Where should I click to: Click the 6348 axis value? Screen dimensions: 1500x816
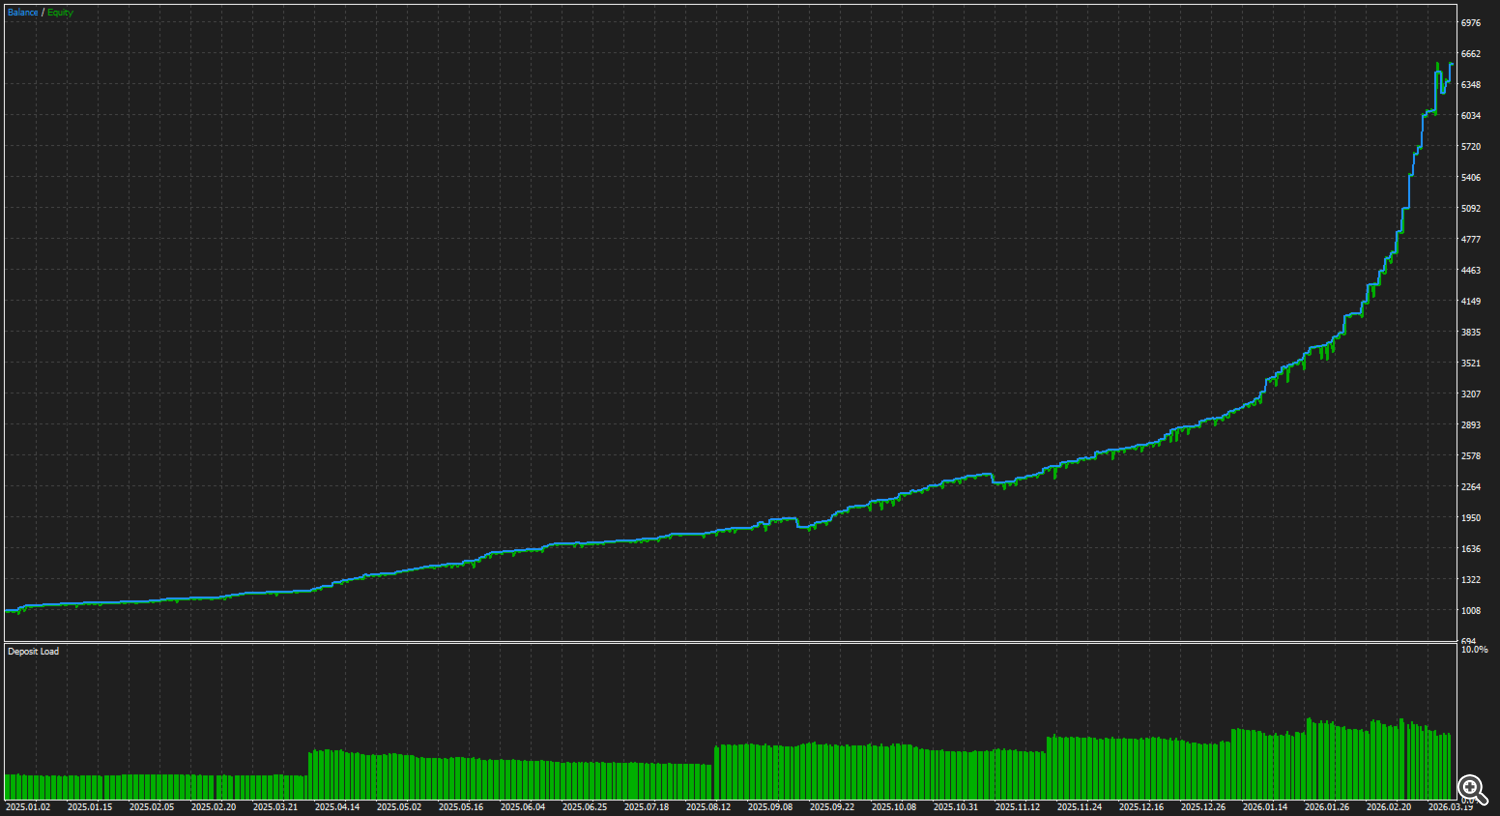pos(1471,85)
